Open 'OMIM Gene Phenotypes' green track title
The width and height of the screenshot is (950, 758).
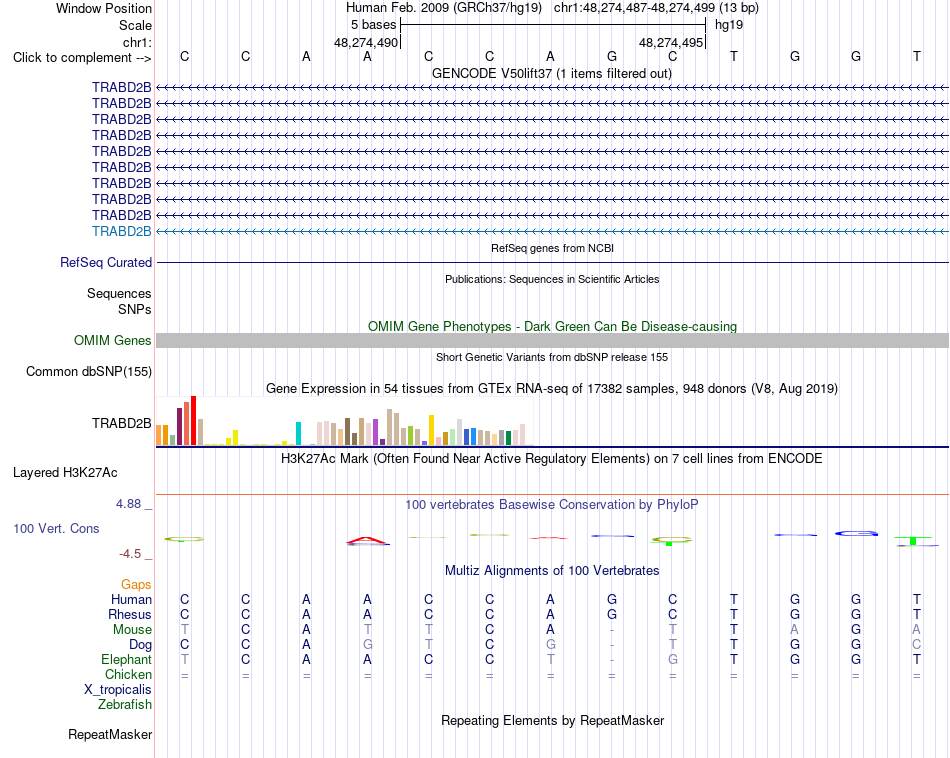(552, 326)
